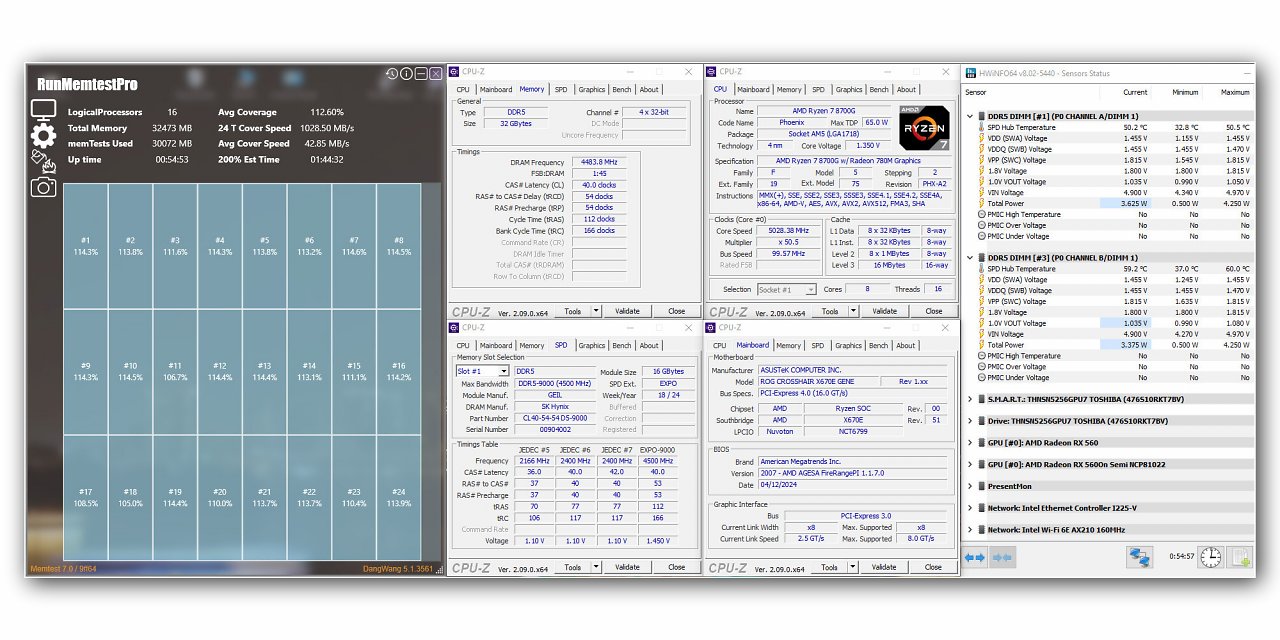The width and height of the screenshot is (1280, 640).
Task: Click the history clock icon in RunMemtestPro title bar
Action: (x=392, y=74)
